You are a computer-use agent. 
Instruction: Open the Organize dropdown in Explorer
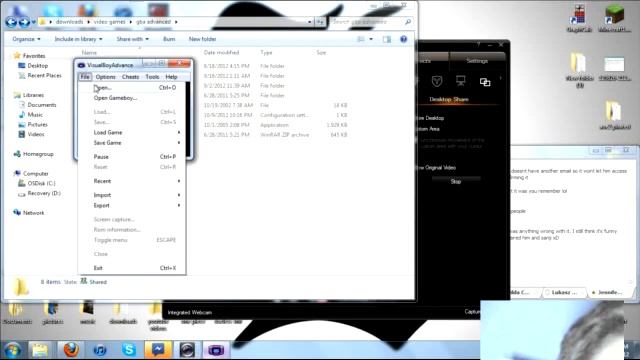point(26,39)
